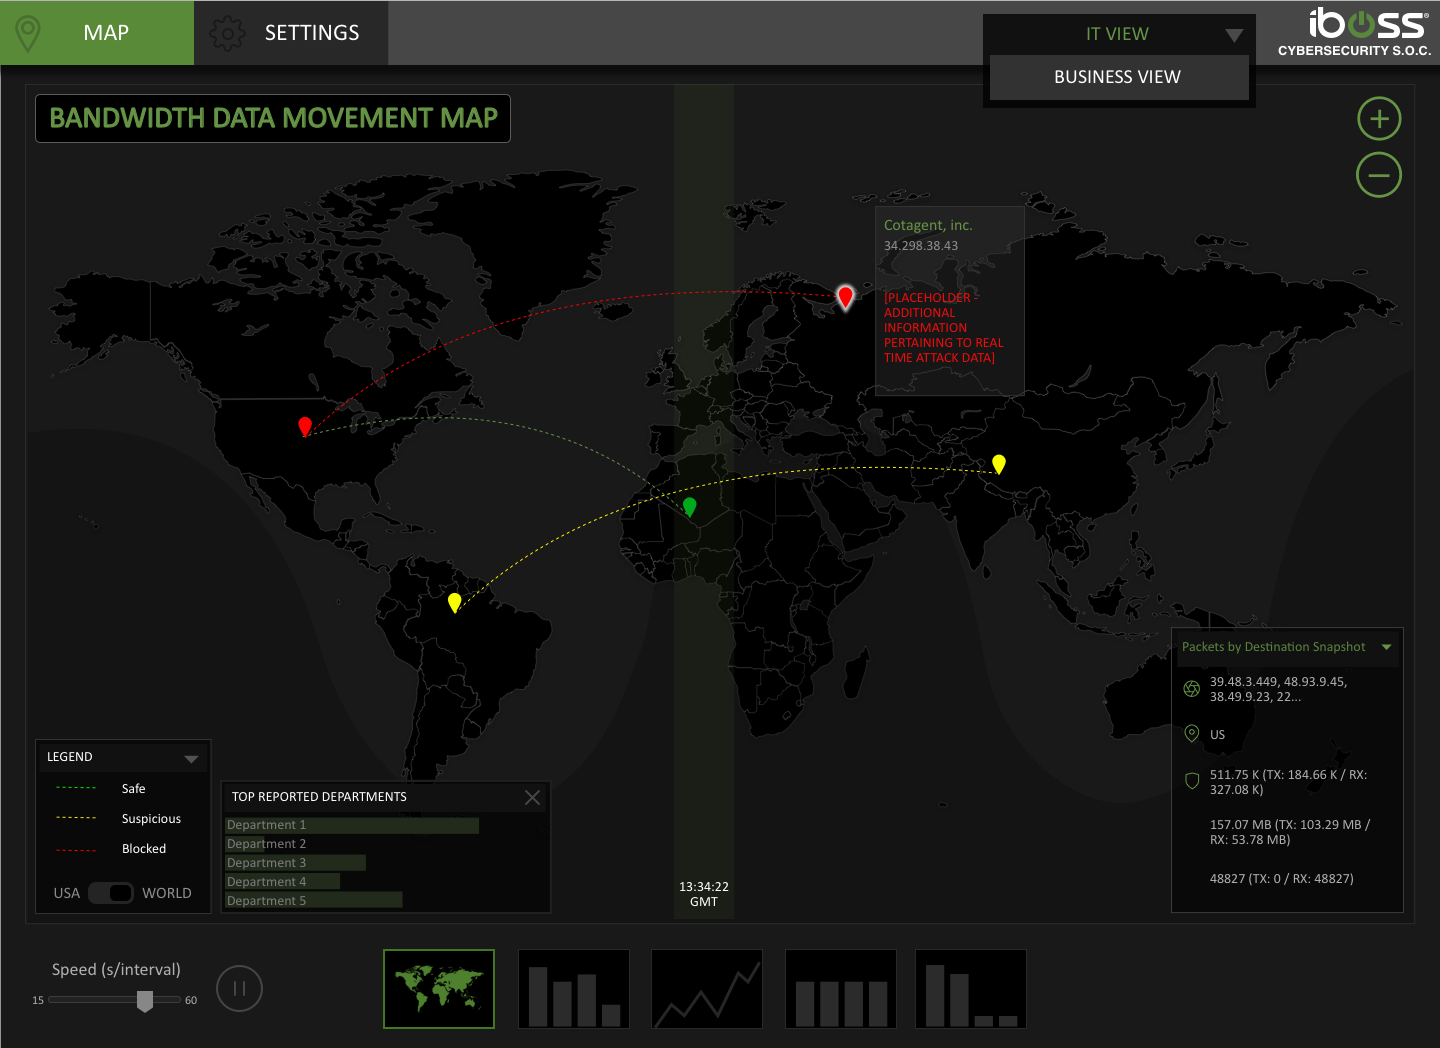Select the Department 5 bar
The height and width of the screenshot is (1048, 1440).
[314, 901]
